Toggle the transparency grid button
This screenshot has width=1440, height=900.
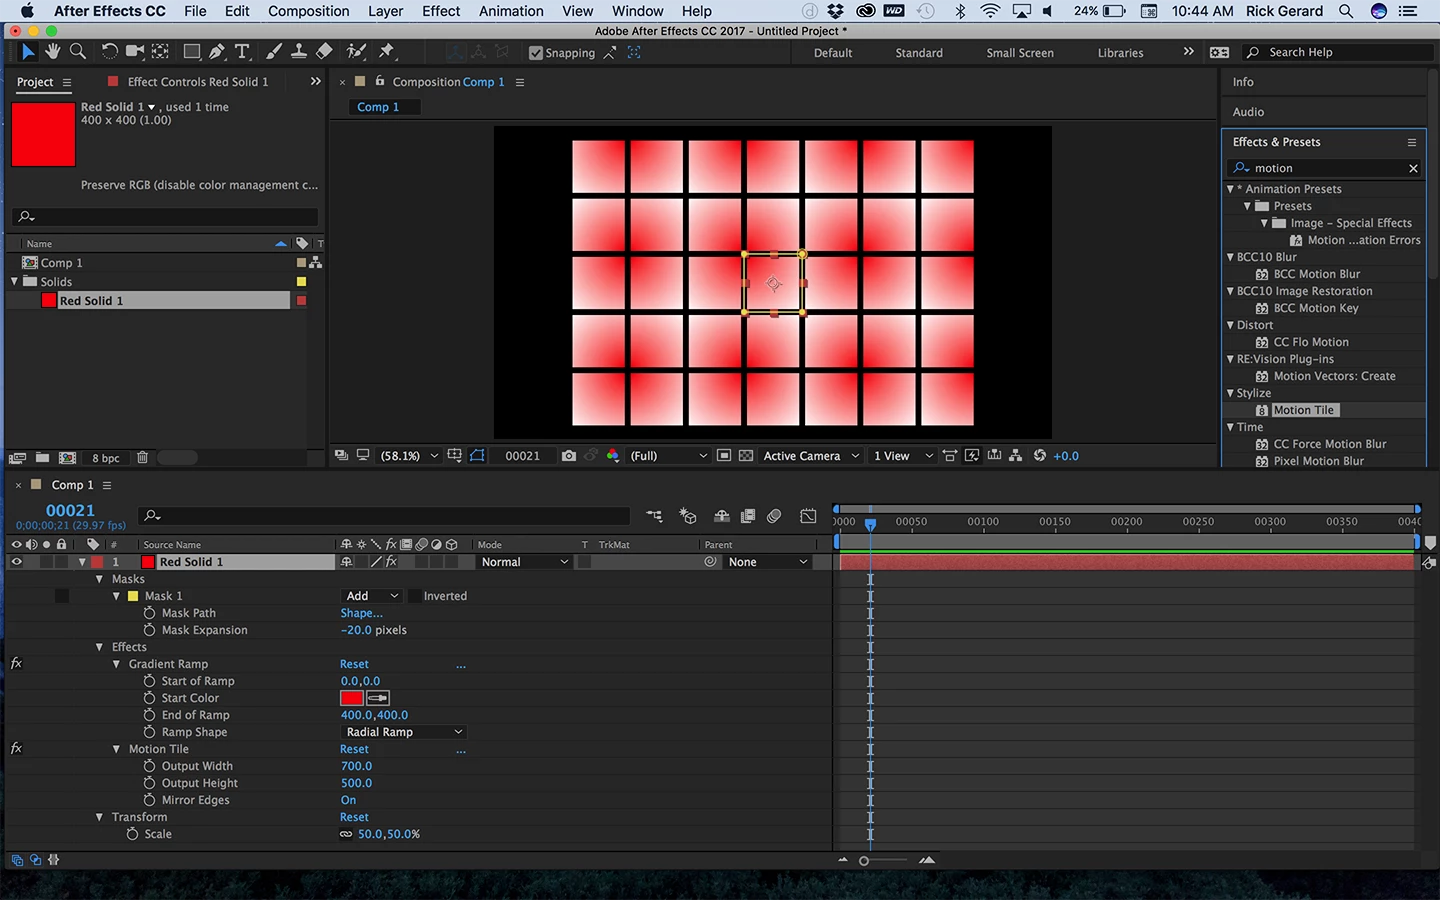[746, 456]
